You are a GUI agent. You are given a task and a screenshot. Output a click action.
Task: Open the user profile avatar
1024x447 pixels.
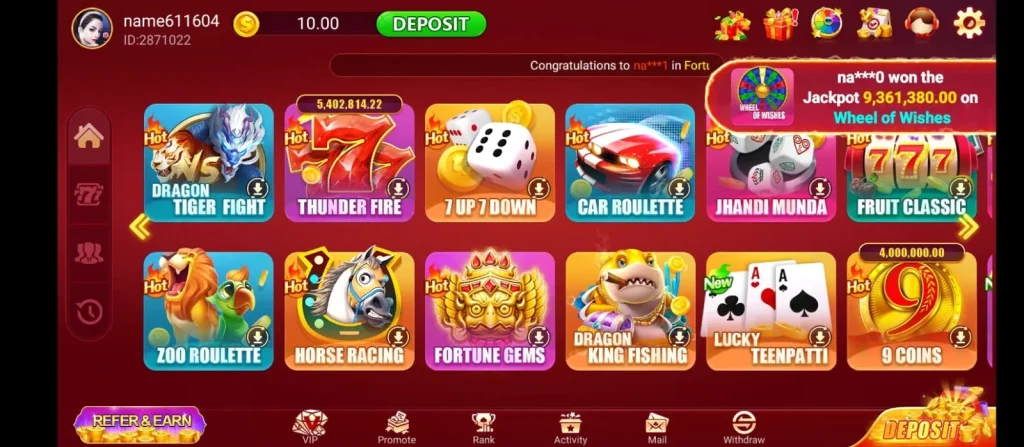[x=92, y=28]
